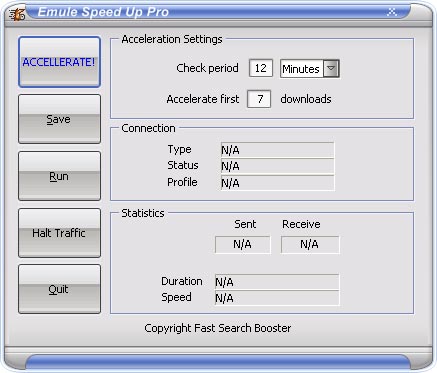The height and width of the screenshot is (373, 437).
Task: Click the Accelerate first label
Action: coord(203,99)
